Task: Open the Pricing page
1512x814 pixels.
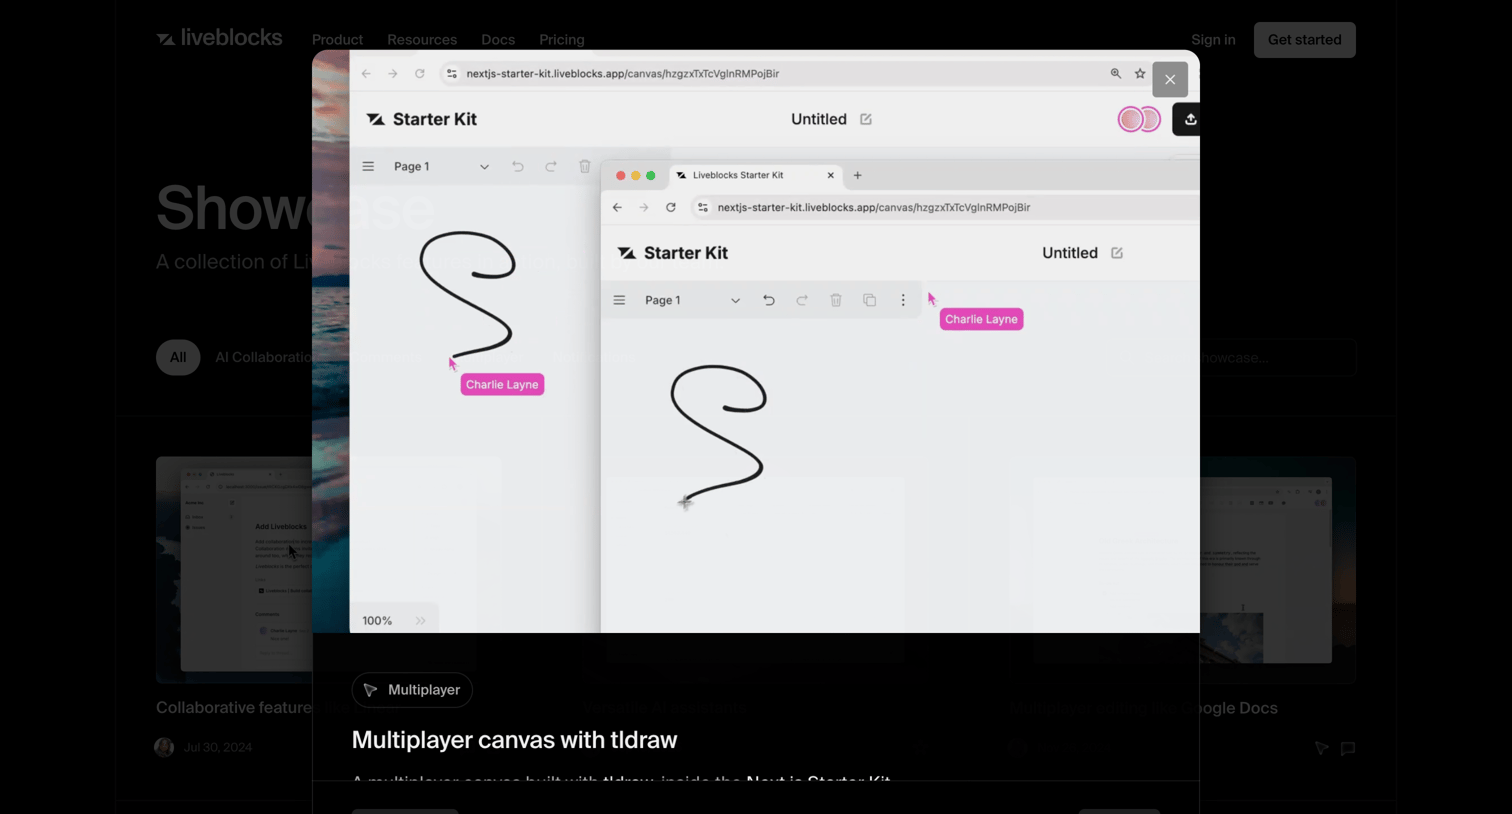Action: click(562, 40)
